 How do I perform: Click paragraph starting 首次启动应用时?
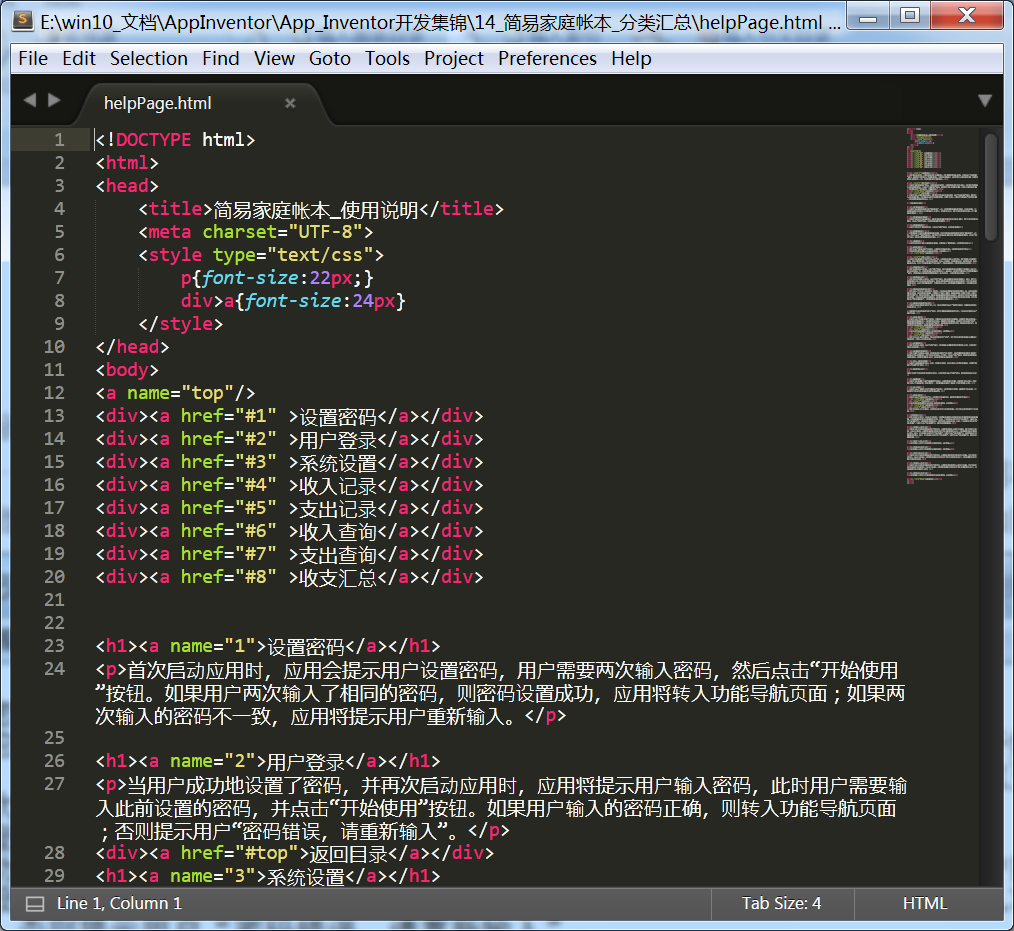tap(501, 693)
